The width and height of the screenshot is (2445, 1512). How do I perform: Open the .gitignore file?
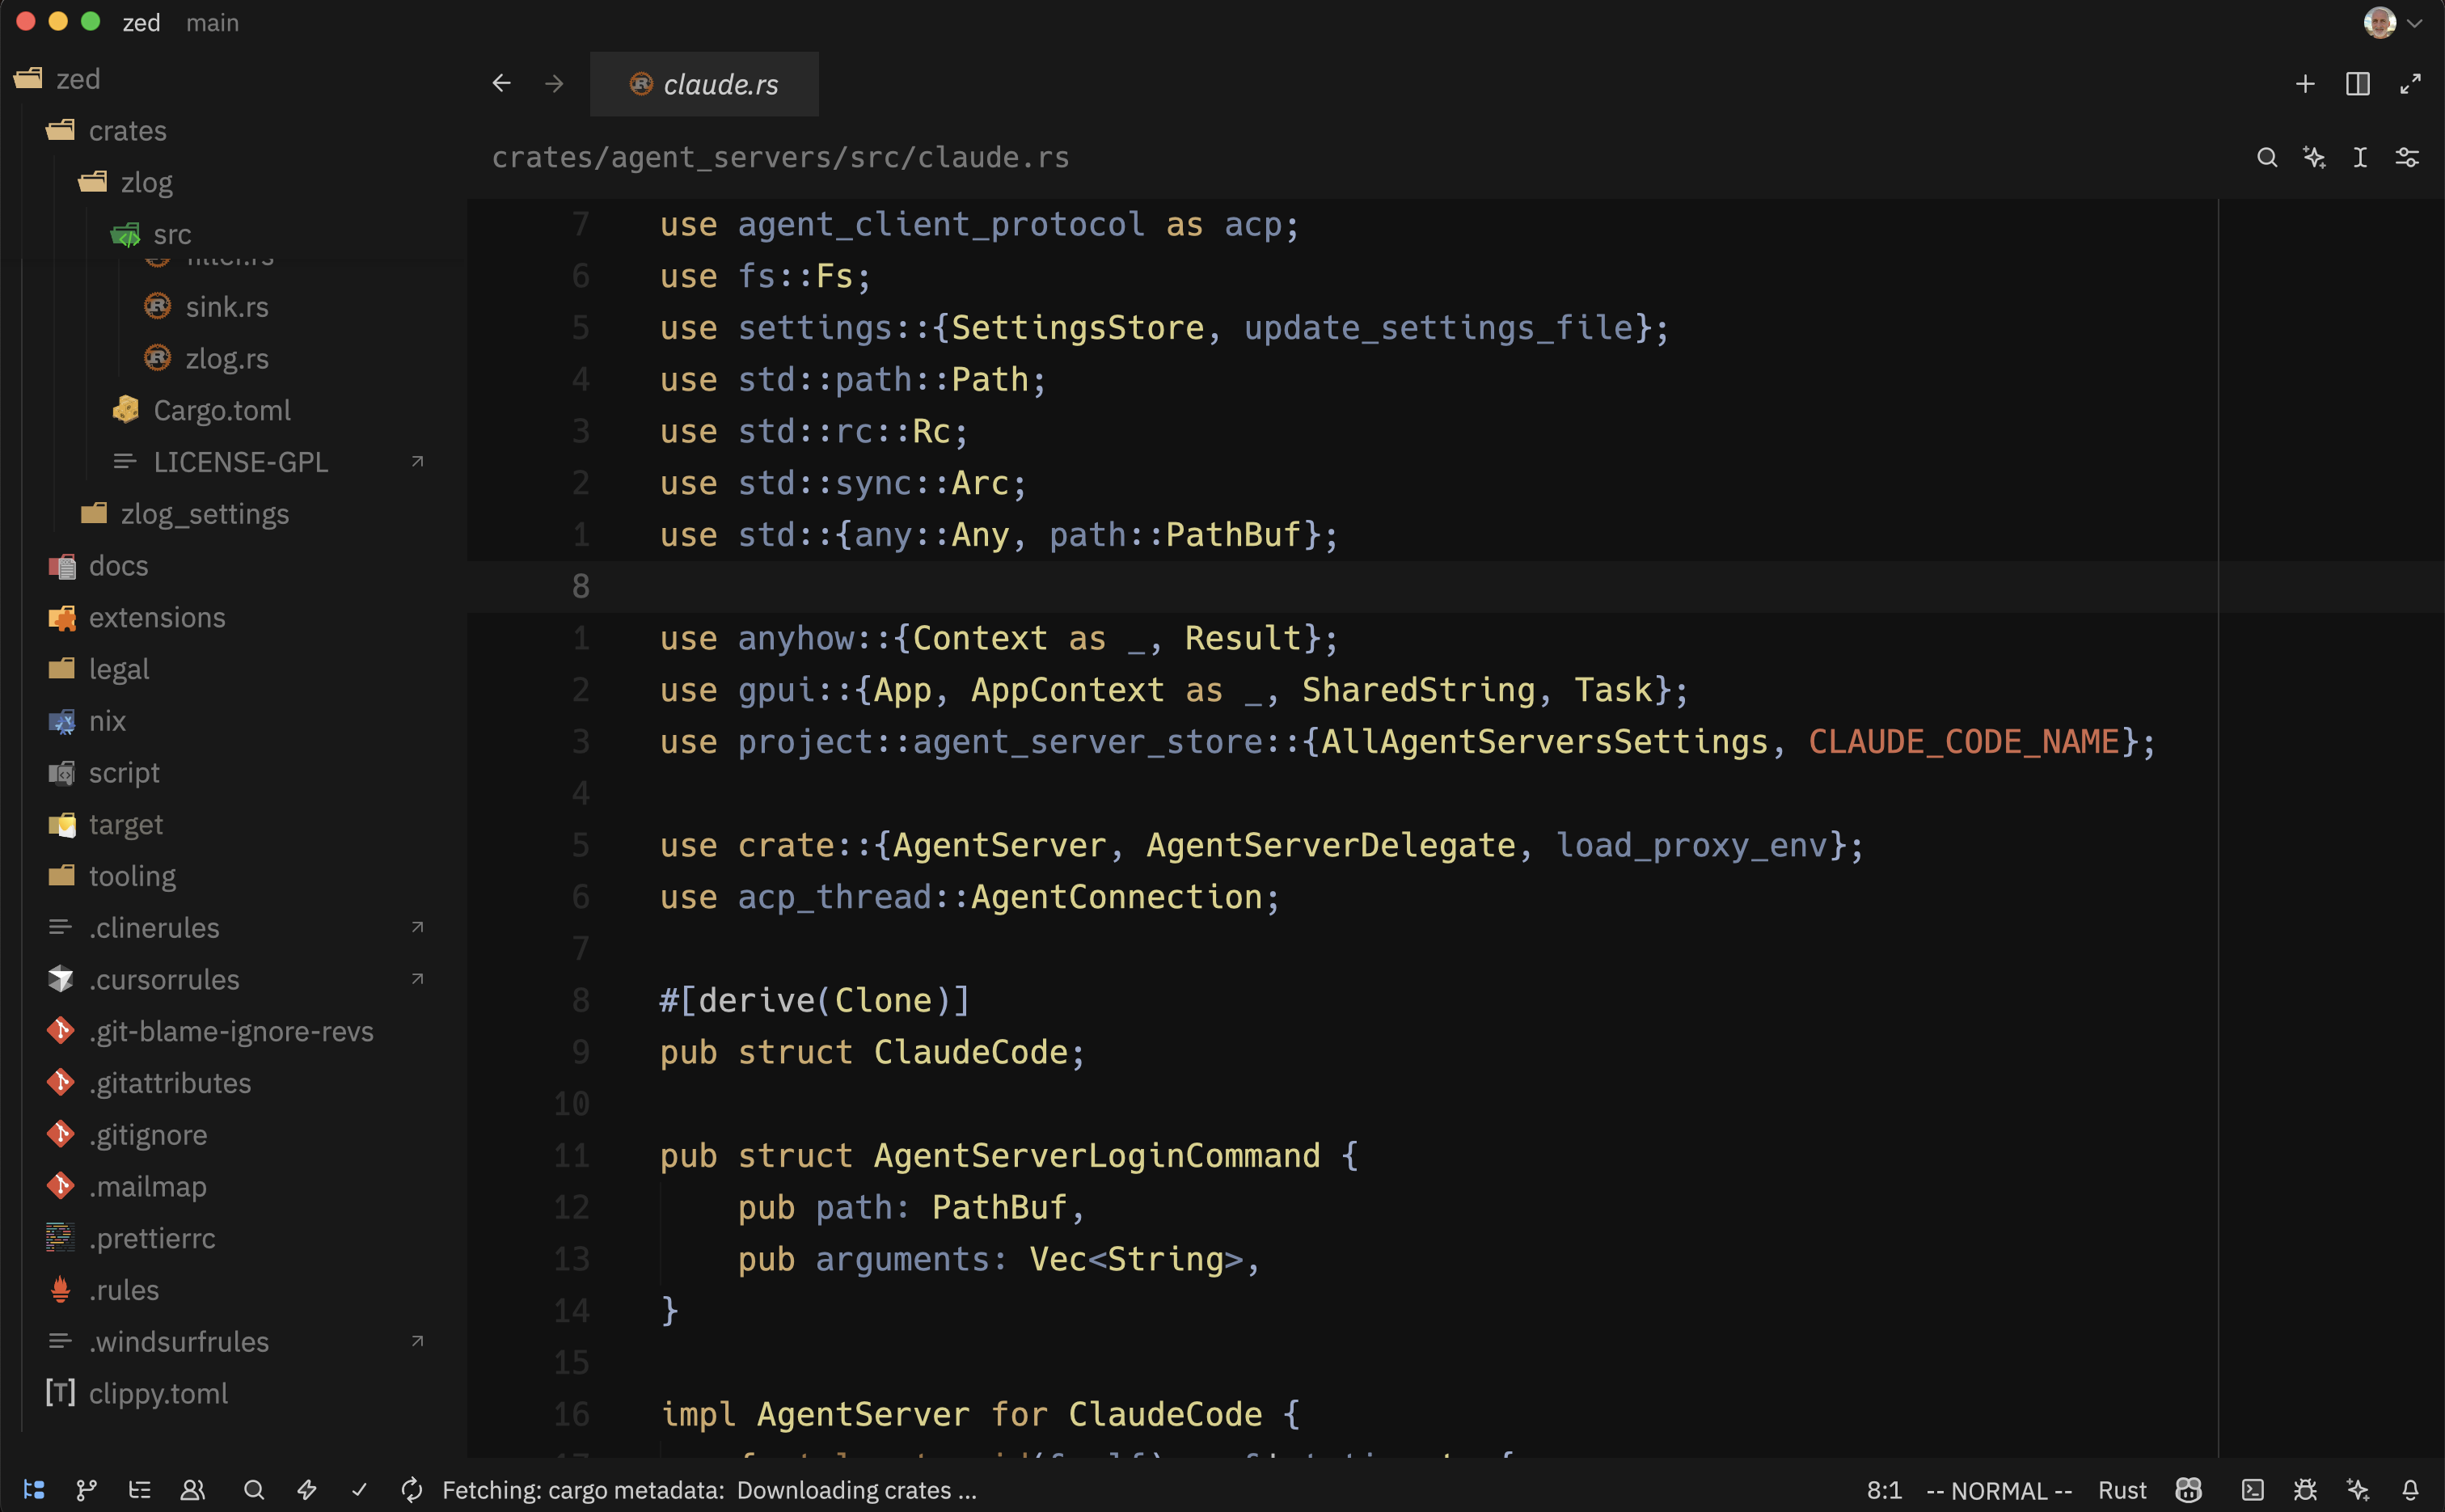click(x=233, y=1135)
